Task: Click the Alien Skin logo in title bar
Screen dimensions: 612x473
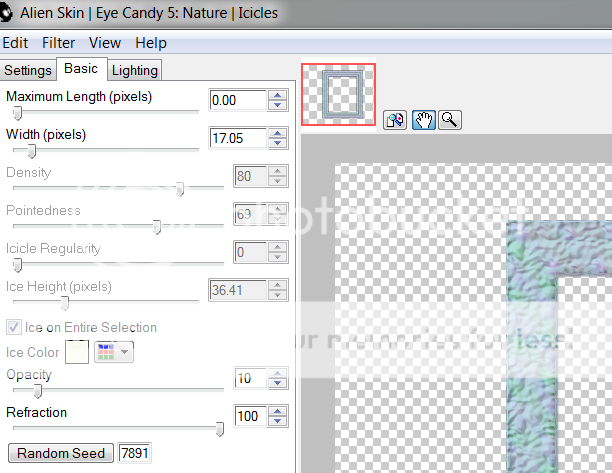Action: pyautogui.click(x=6, y=14)
